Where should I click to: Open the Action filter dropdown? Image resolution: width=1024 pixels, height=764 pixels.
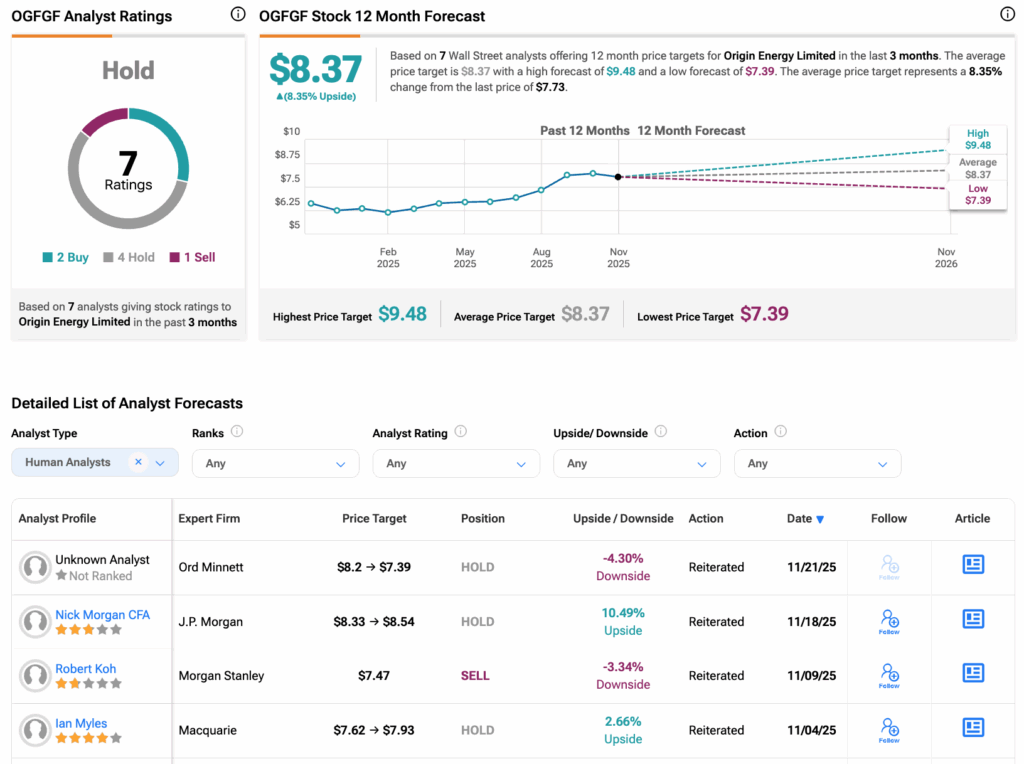pos(817,464)
